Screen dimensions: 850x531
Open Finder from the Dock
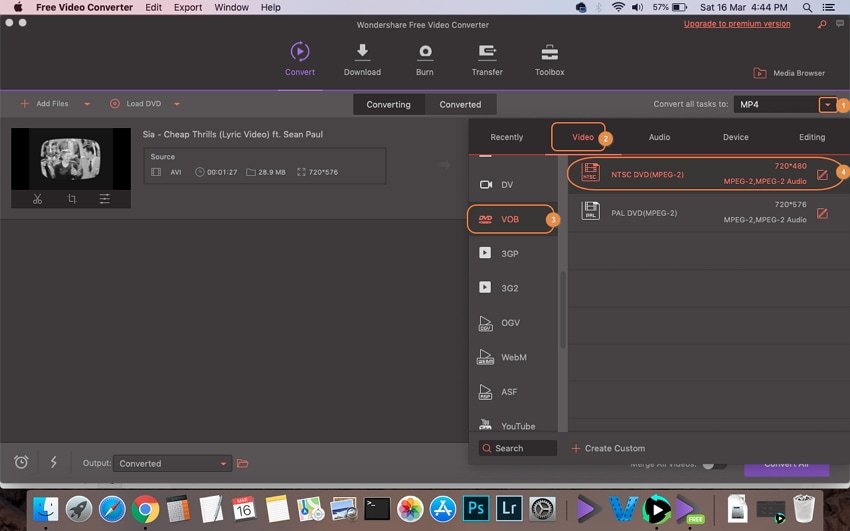click(x=46, y=509)
